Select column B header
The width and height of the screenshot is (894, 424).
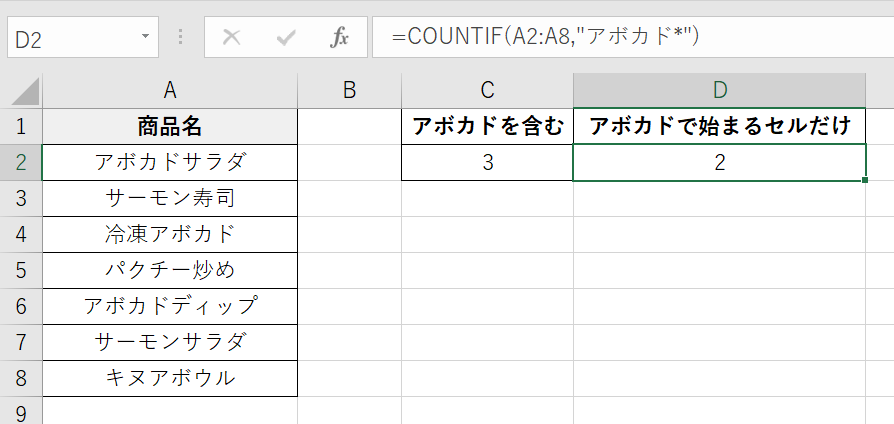[349, 90]
